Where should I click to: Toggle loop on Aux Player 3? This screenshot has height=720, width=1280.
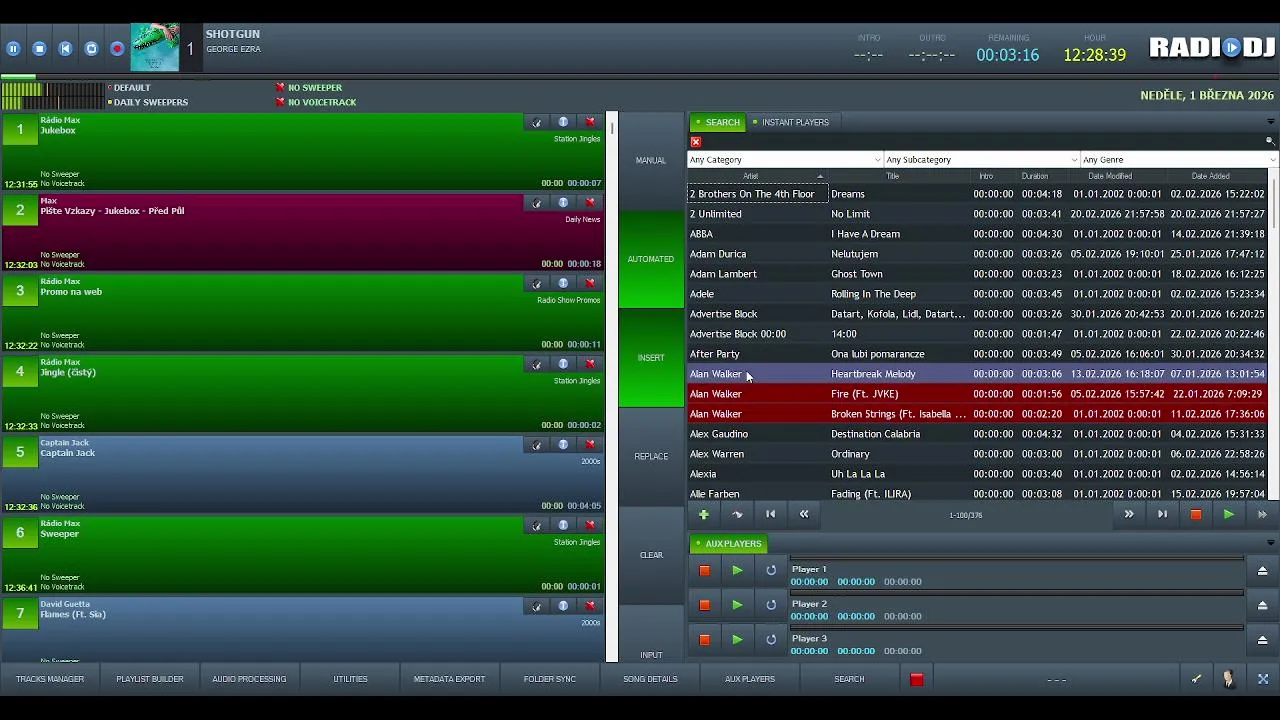[771, 640]
